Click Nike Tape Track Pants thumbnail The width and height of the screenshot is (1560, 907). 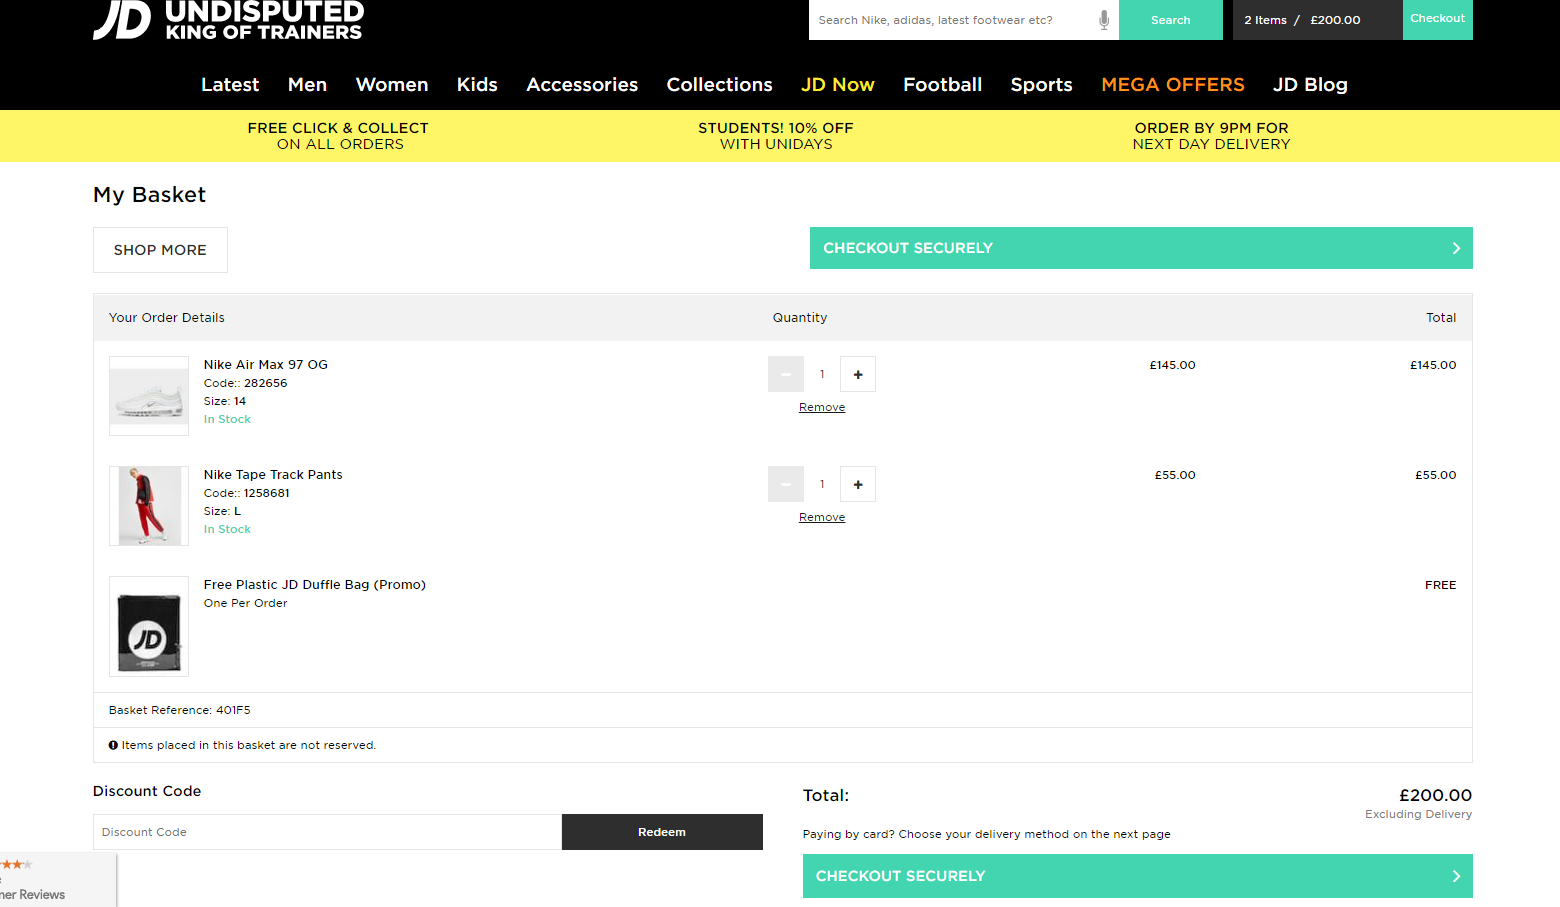tap(149, 506)
